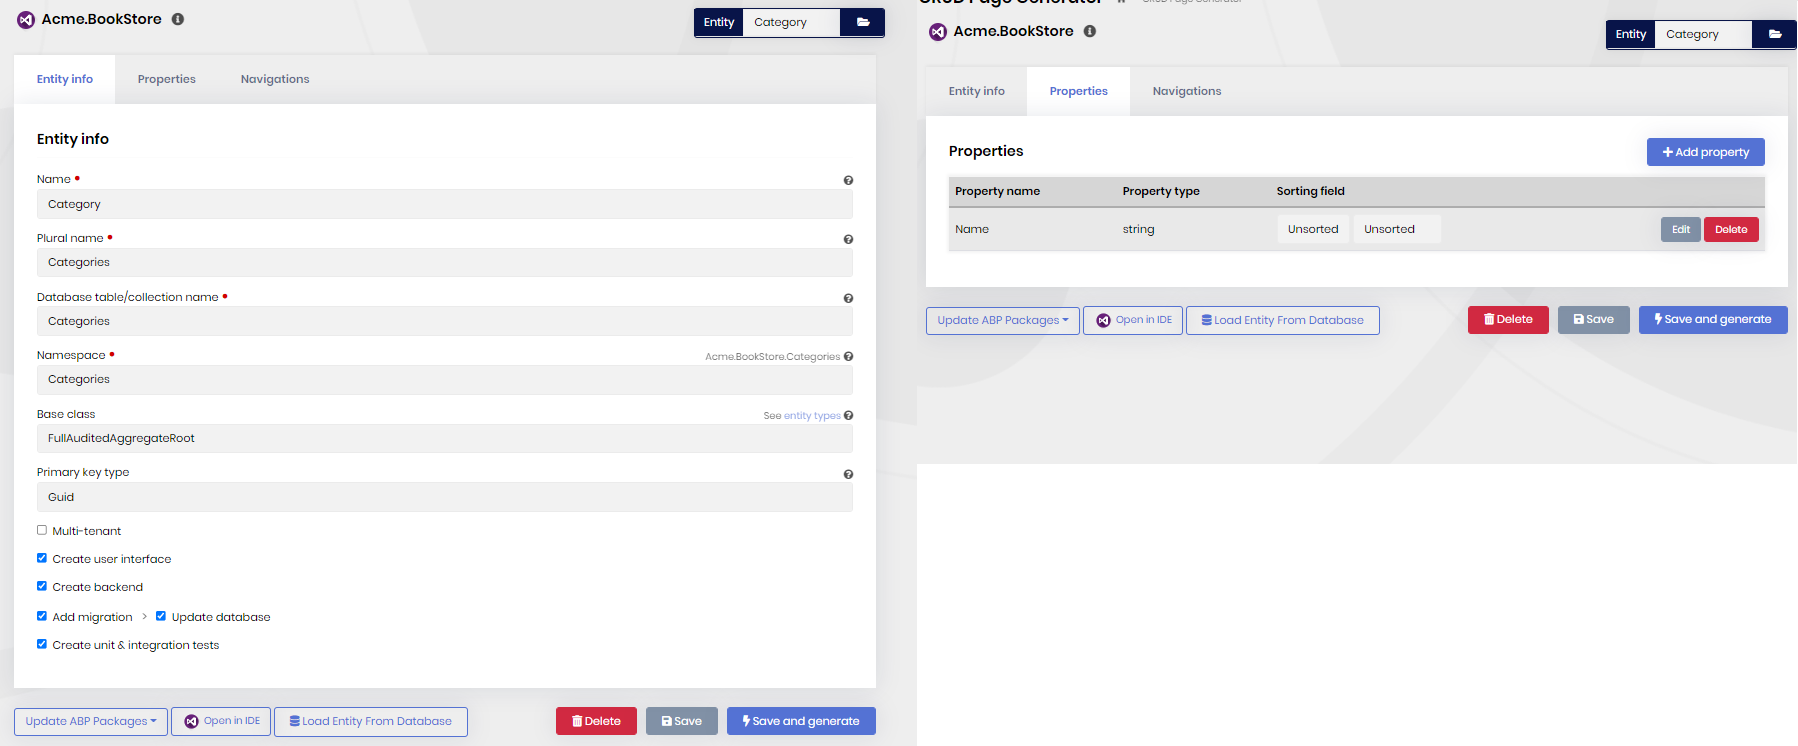The width and height of the screenshot is (1798, 746).
Task: Click the Name input field containing Category
Action: click(445, 204)
